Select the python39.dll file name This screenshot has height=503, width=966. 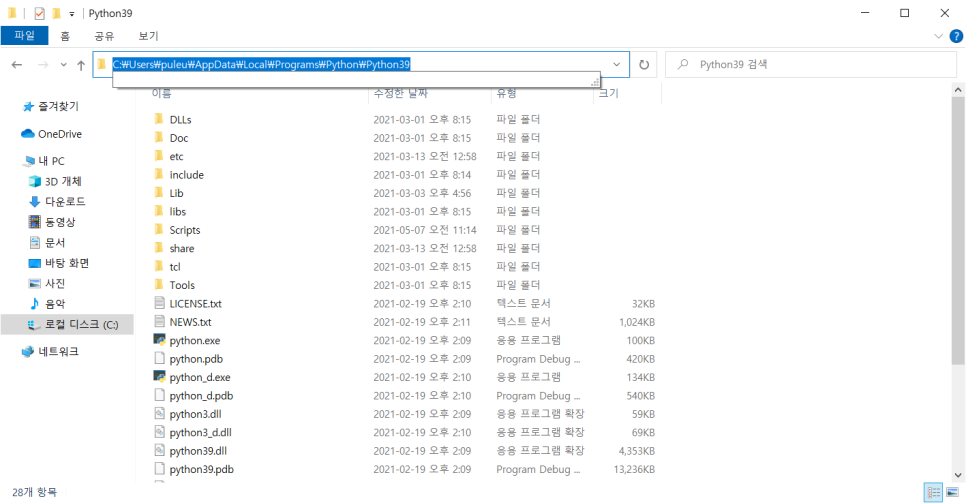[x=198, y=451]
